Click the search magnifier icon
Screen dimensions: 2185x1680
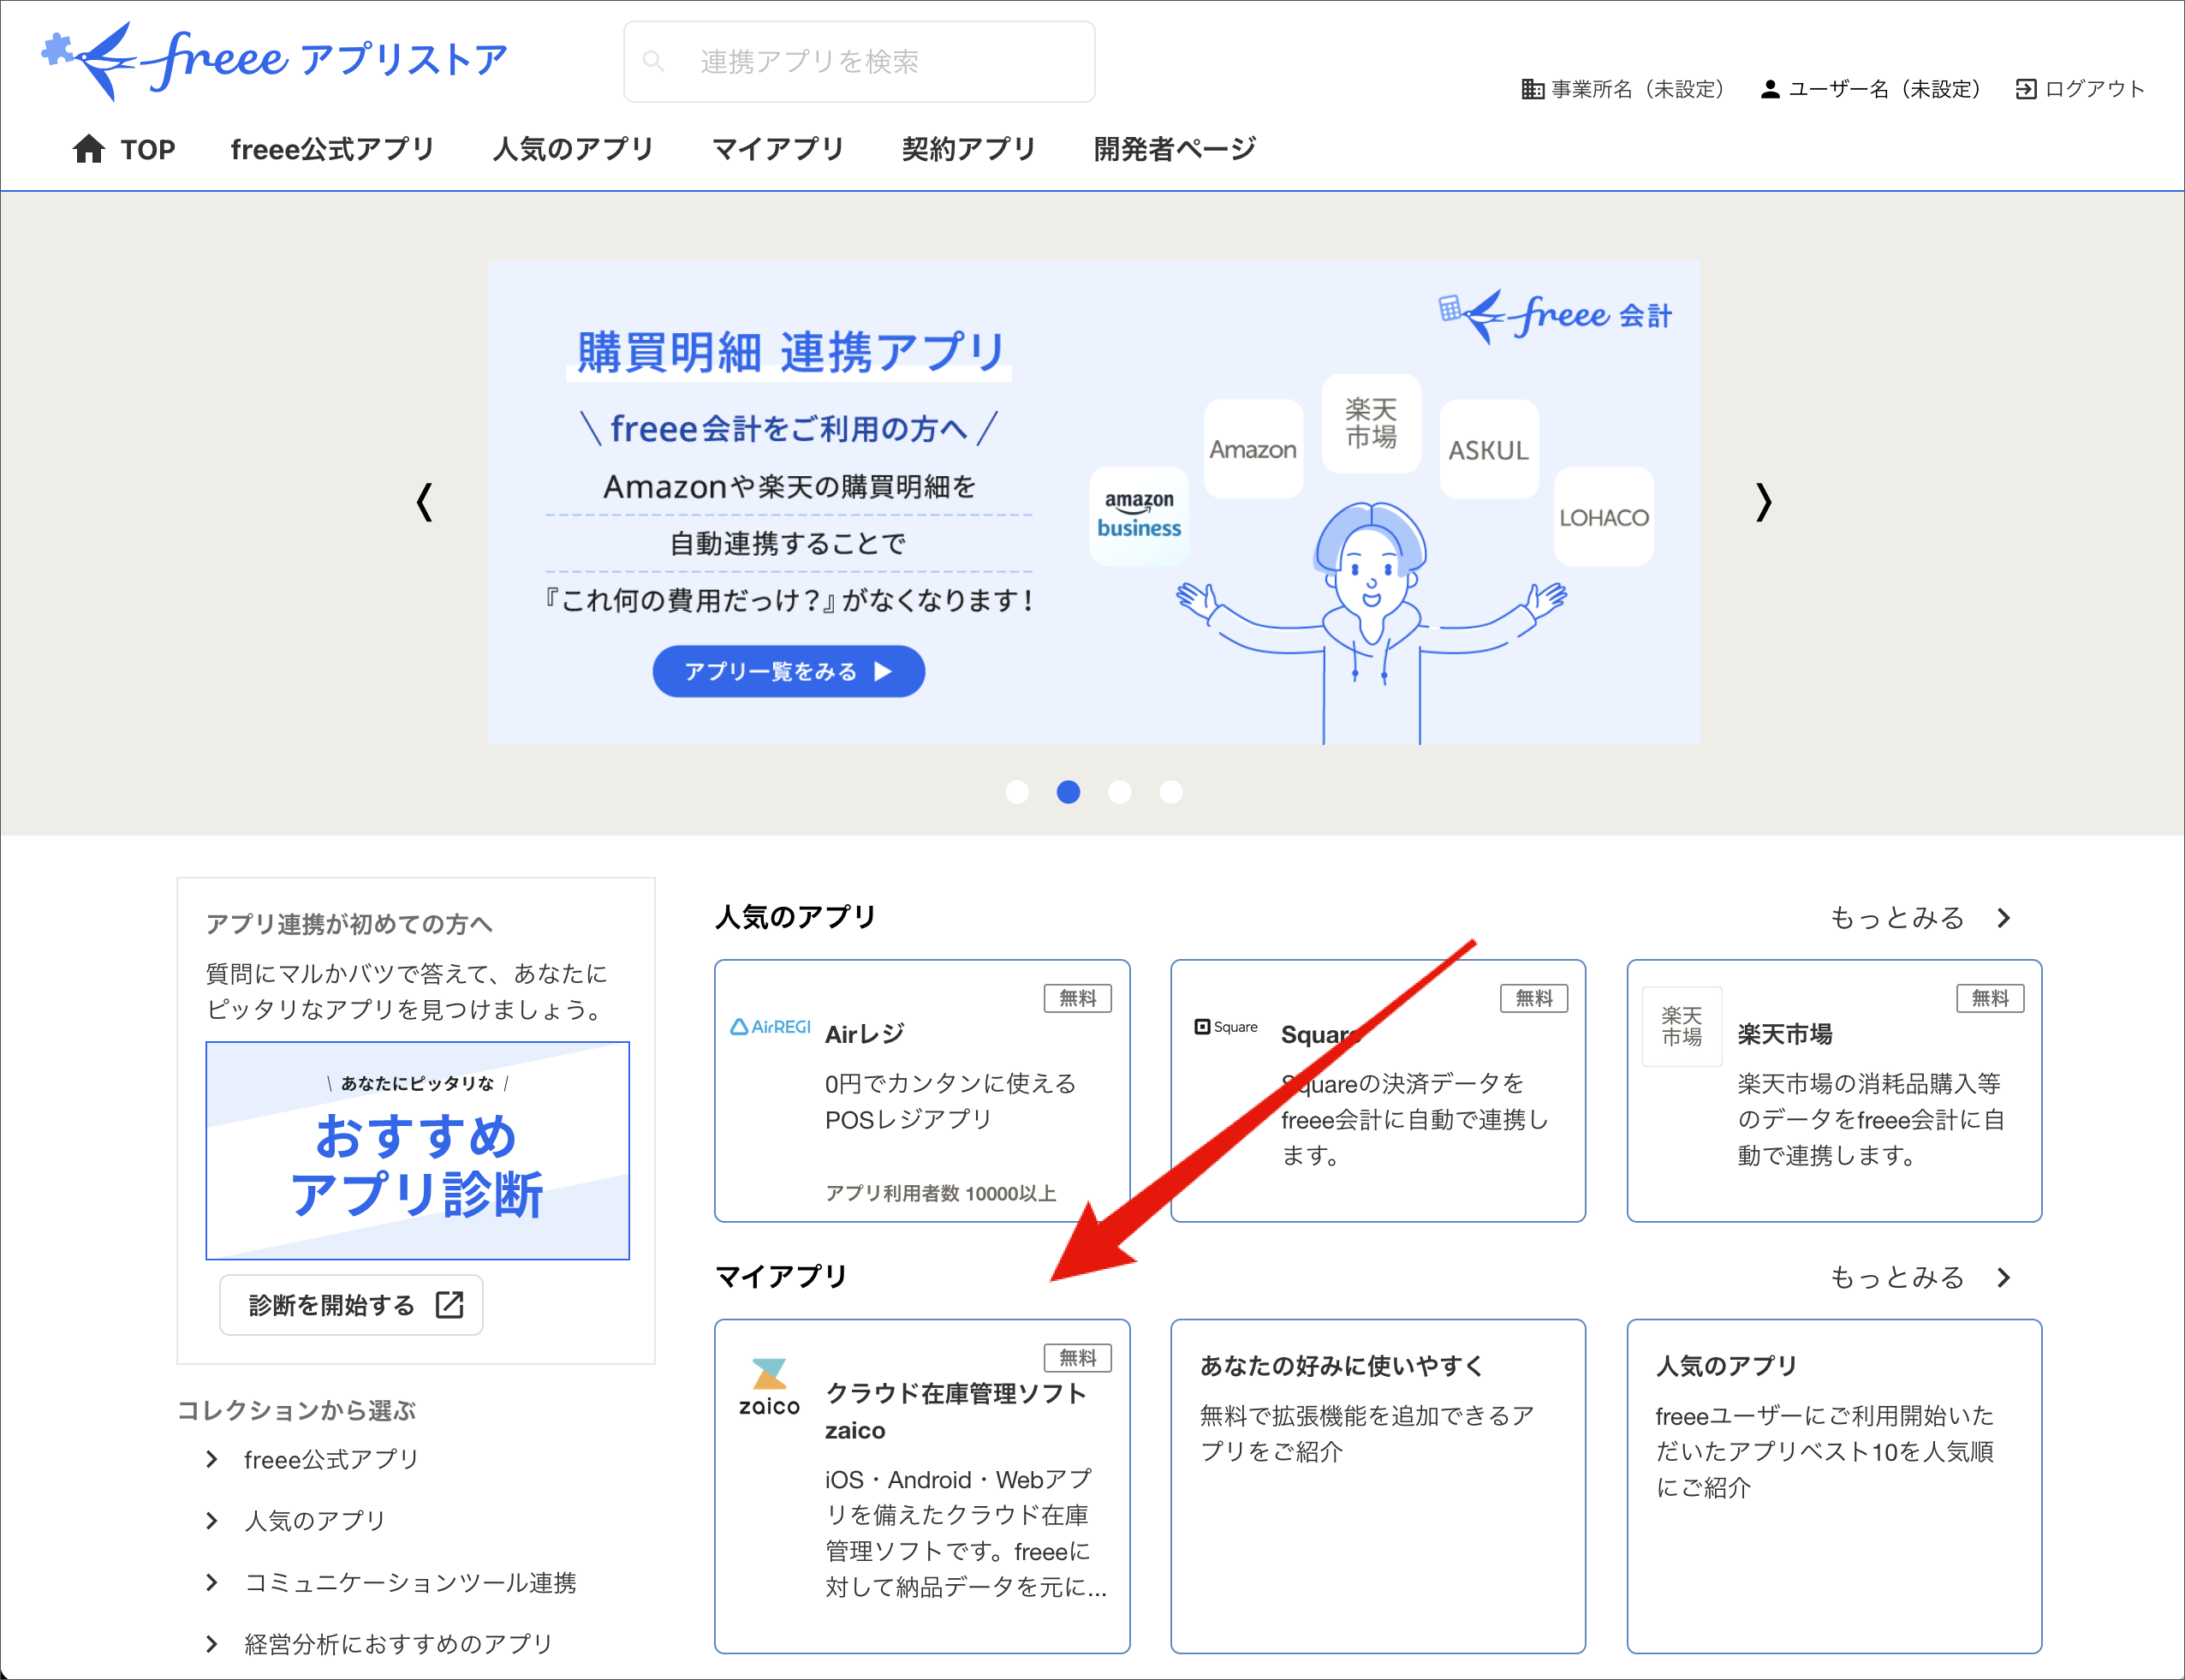click(x=653, y=61)
